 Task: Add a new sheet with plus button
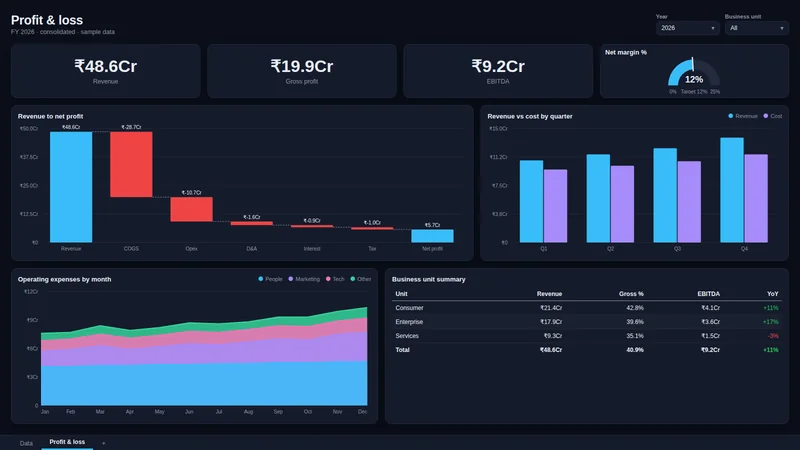(x=104, y=443)
